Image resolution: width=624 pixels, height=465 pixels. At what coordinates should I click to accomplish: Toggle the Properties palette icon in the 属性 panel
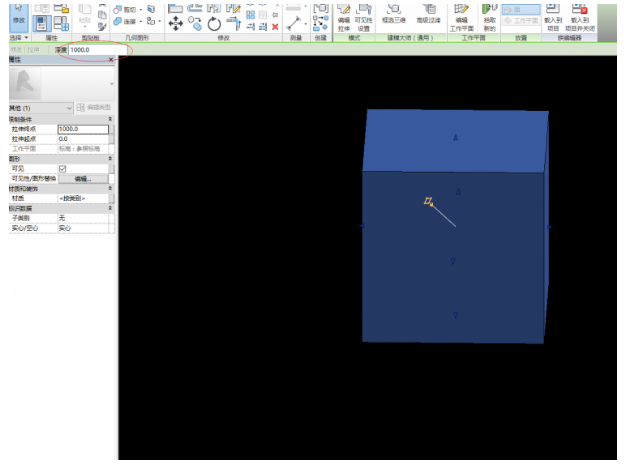[x=41, y=23]
